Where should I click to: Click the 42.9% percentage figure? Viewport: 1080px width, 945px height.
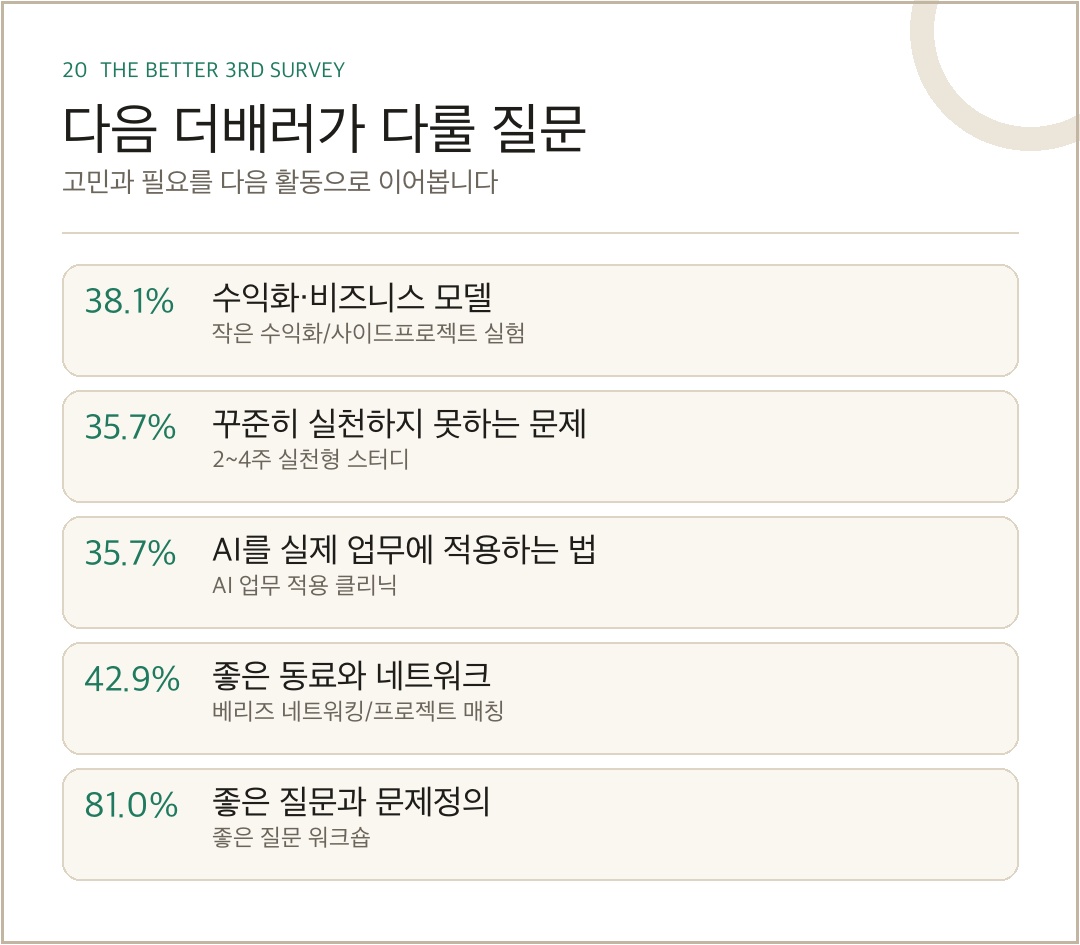point(132,679)
